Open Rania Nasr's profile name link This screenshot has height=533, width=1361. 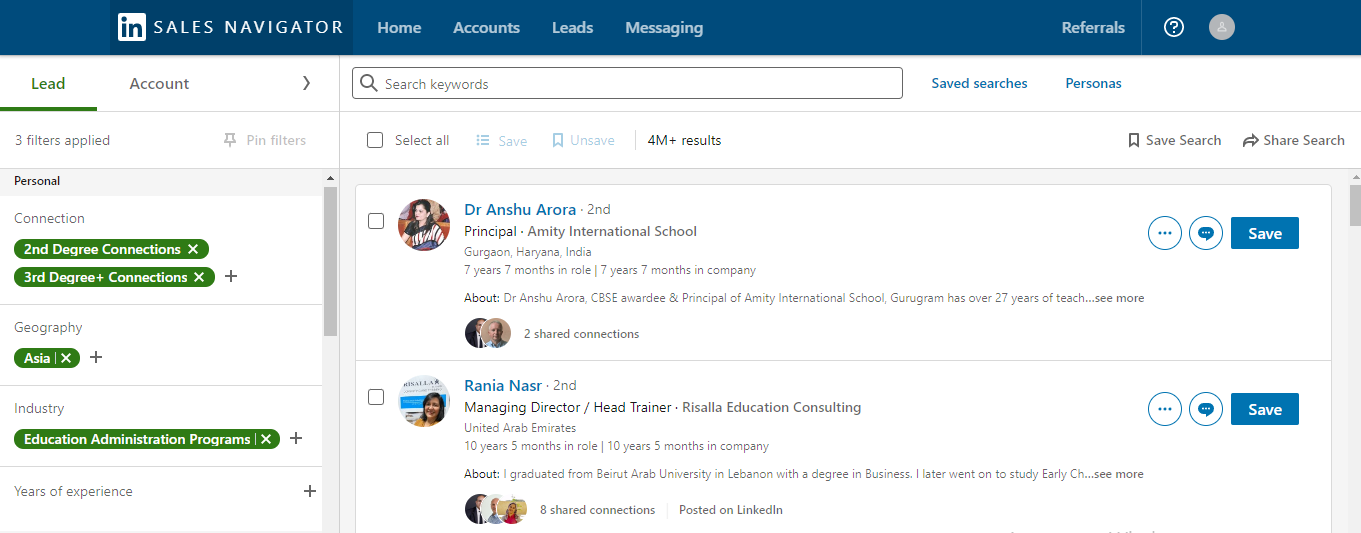[503, 385]
